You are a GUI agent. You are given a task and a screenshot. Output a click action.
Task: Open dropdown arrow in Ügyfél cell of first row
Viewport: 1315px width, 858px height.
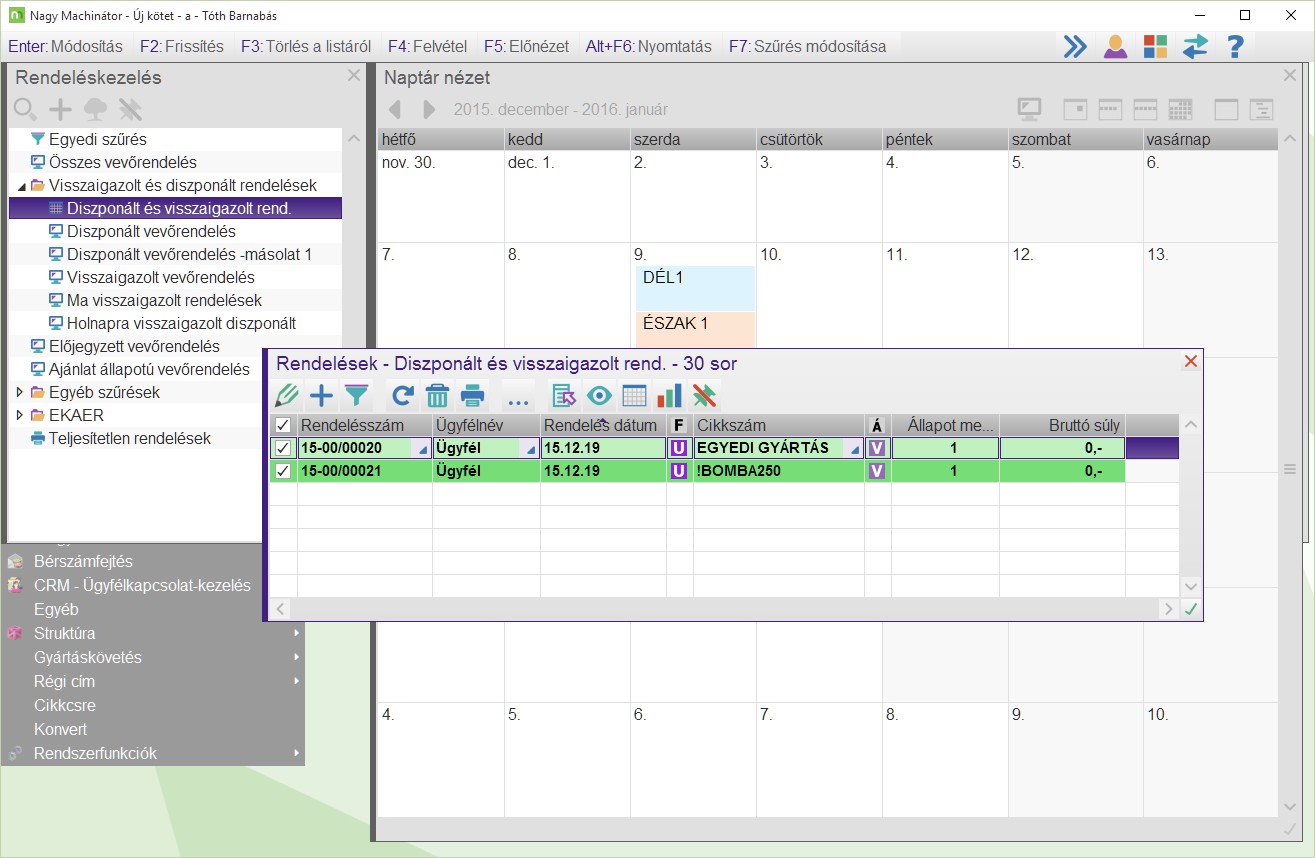(530, 451)
